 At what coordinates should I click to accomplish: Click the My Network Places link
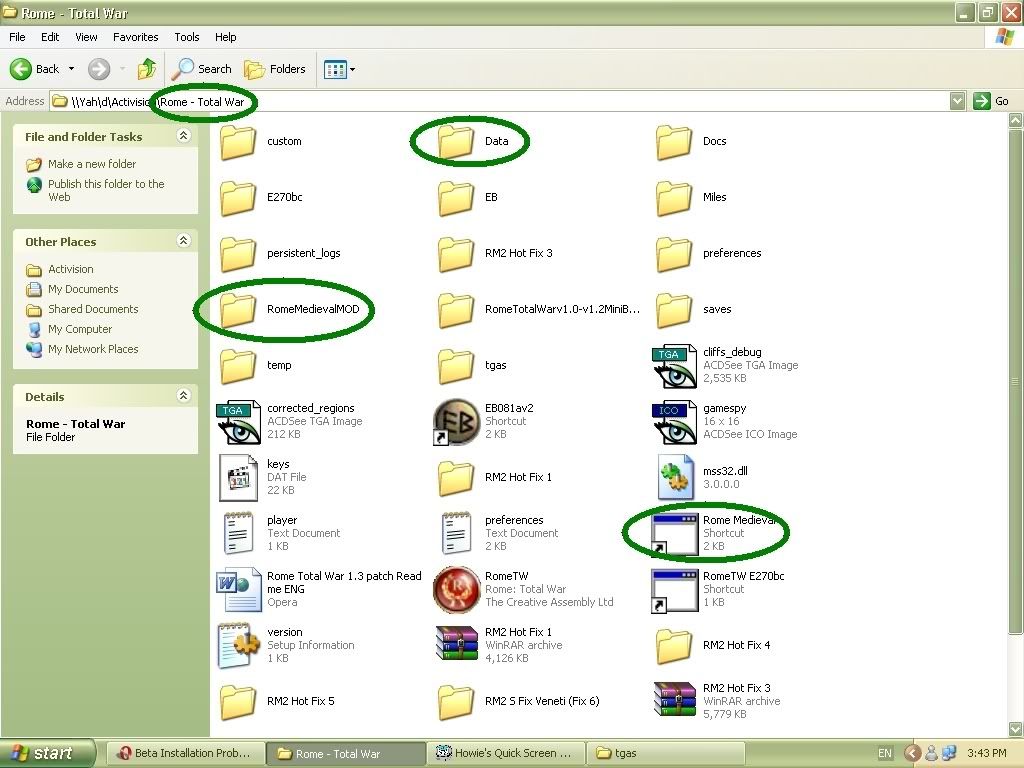tap(93, 349)
